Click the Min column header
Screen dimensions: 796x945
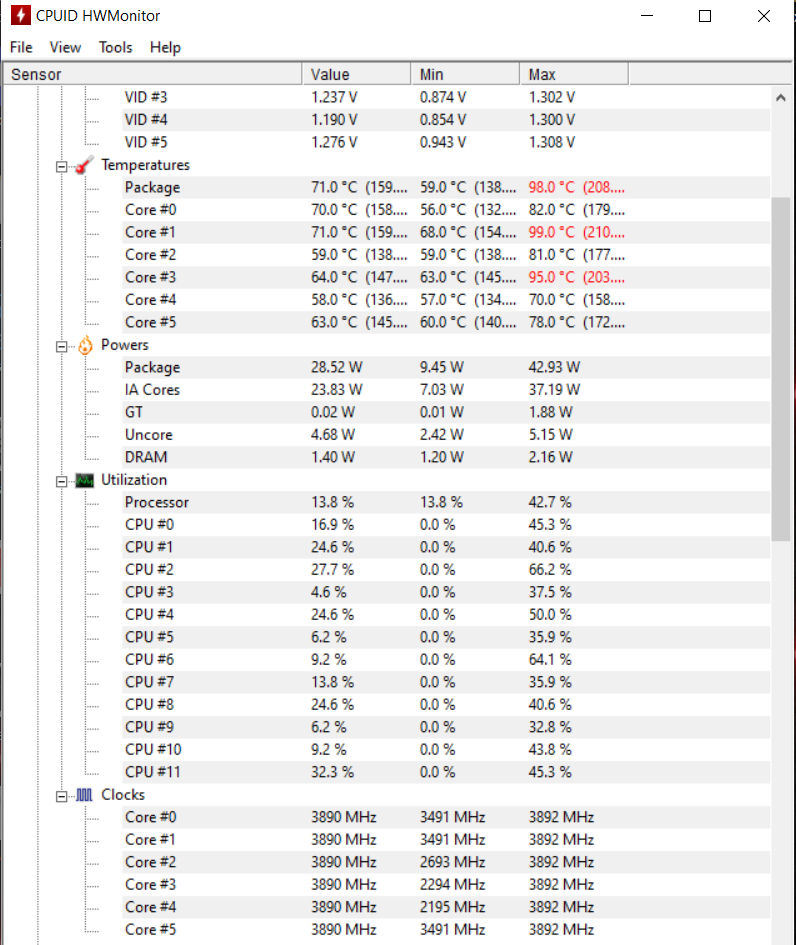(464, 74)
